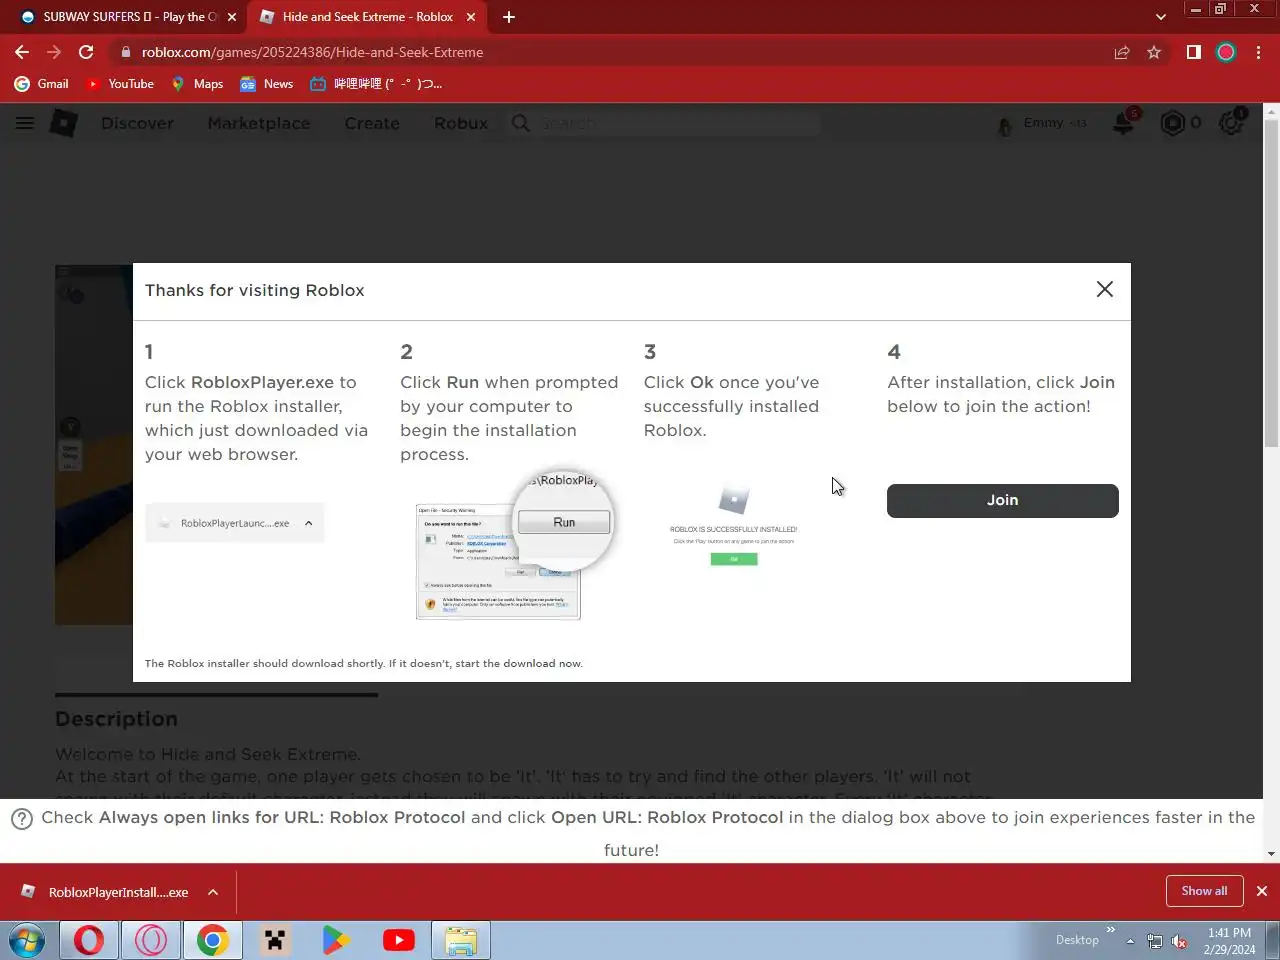Screen dimensions: 1280x960
Task: Open the tab search dropdown arrow
Action: (1160, 17)
